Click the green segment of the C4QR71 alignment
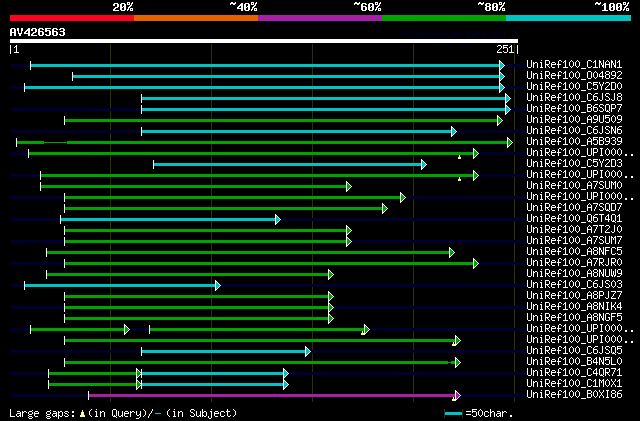The image size is (640, 421). [93, 374]
